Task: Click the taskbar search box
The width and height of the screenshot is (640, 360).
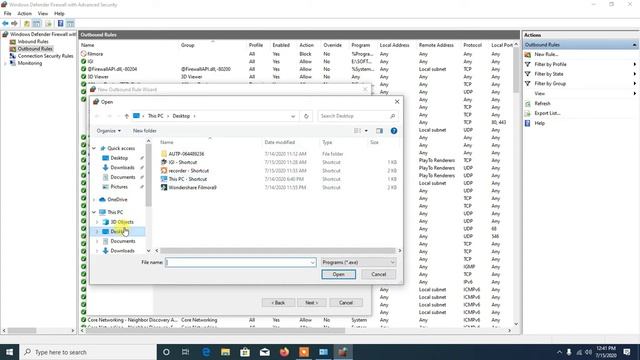Action: [x=88, y=352]
